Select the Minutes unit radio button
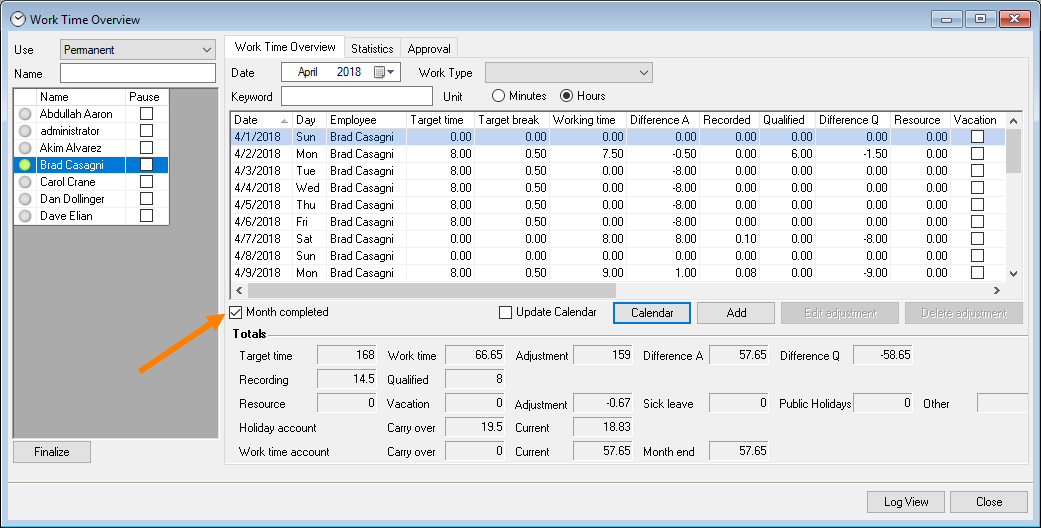The width and height of the screenshot is (1041, 528). pos(498,96)
